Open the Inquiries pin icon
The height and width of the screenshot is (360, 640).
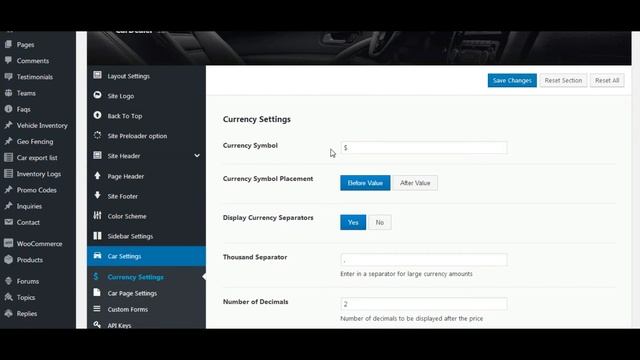(8, 206)
